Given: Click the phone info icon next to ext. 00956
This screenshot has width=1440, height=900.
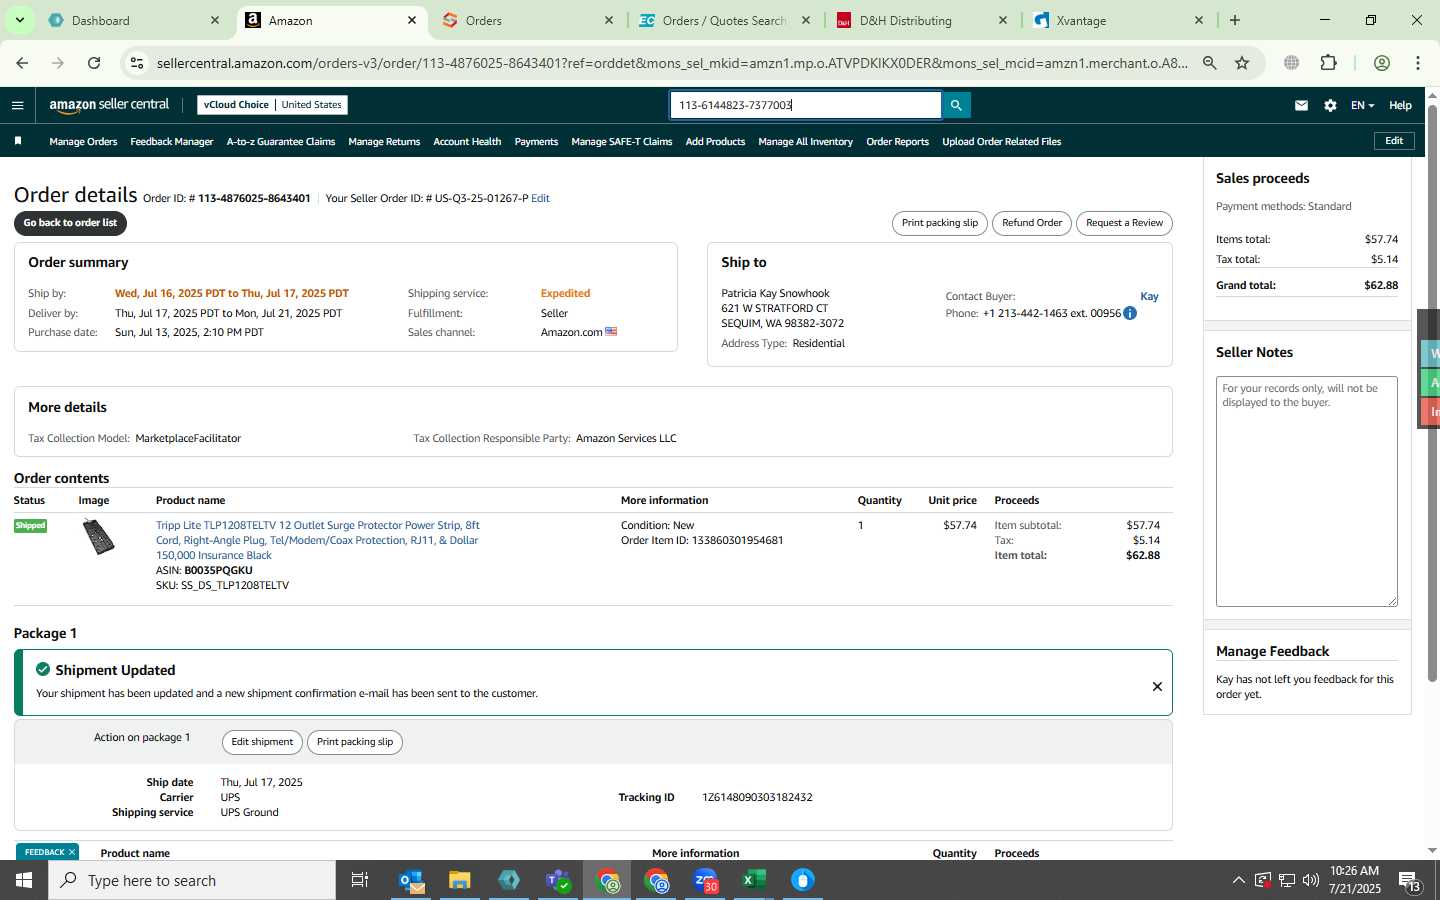Looking at the screenshot, I should point(1130,313).
